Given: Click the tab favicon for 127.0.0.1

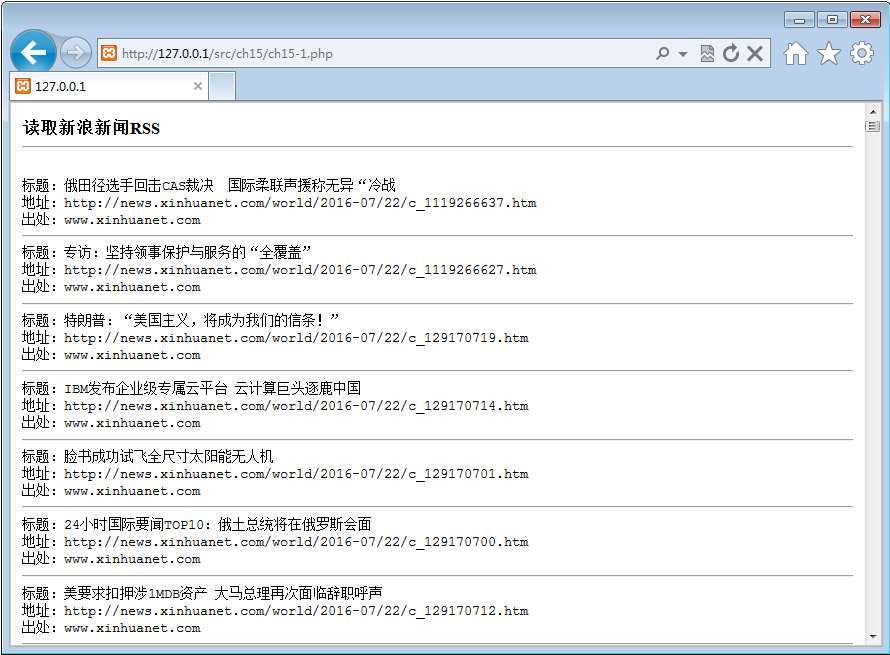Looking at the screenshot, I should pyautogui.click(x=23, y=86).
